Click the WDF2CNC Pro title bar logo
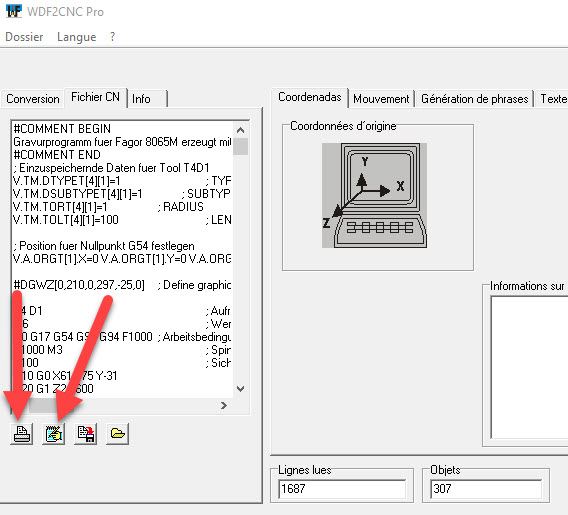568x515 pixels. [x=14, y=11]
